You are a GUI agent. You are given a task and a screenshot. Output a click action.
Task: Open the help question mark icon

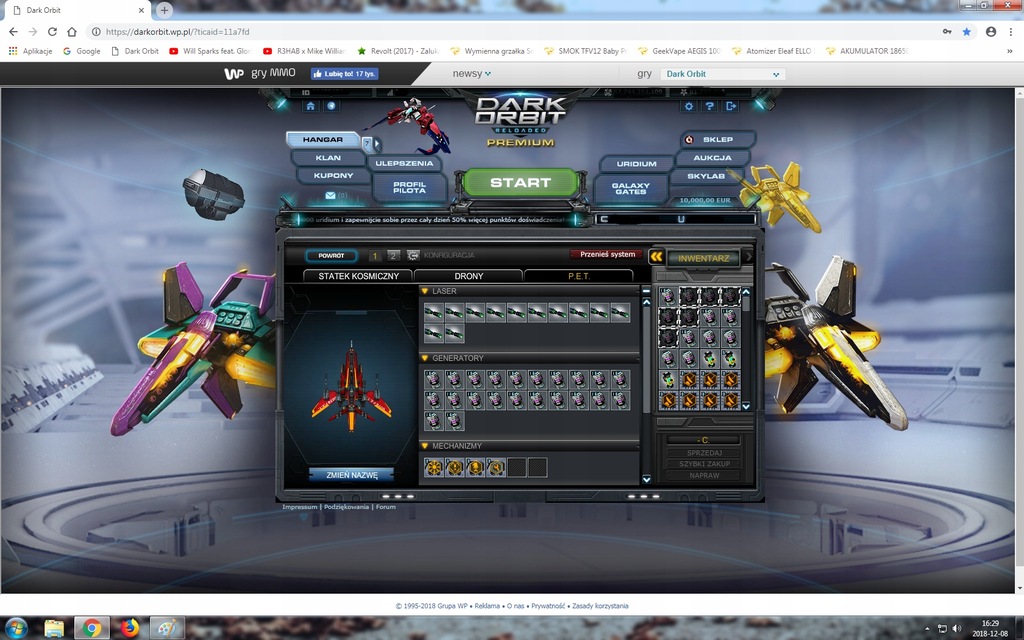point(709,106)
